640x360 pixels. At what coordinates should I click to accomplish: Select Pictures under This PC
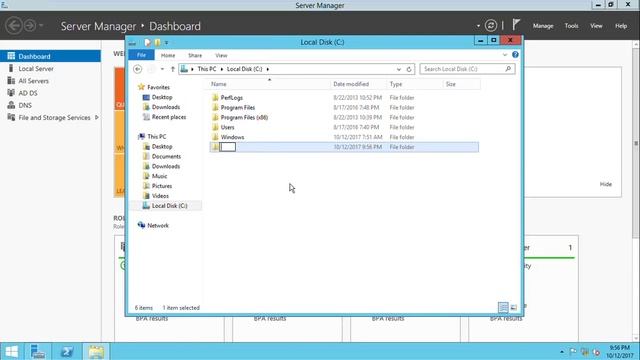pos(162,186)
